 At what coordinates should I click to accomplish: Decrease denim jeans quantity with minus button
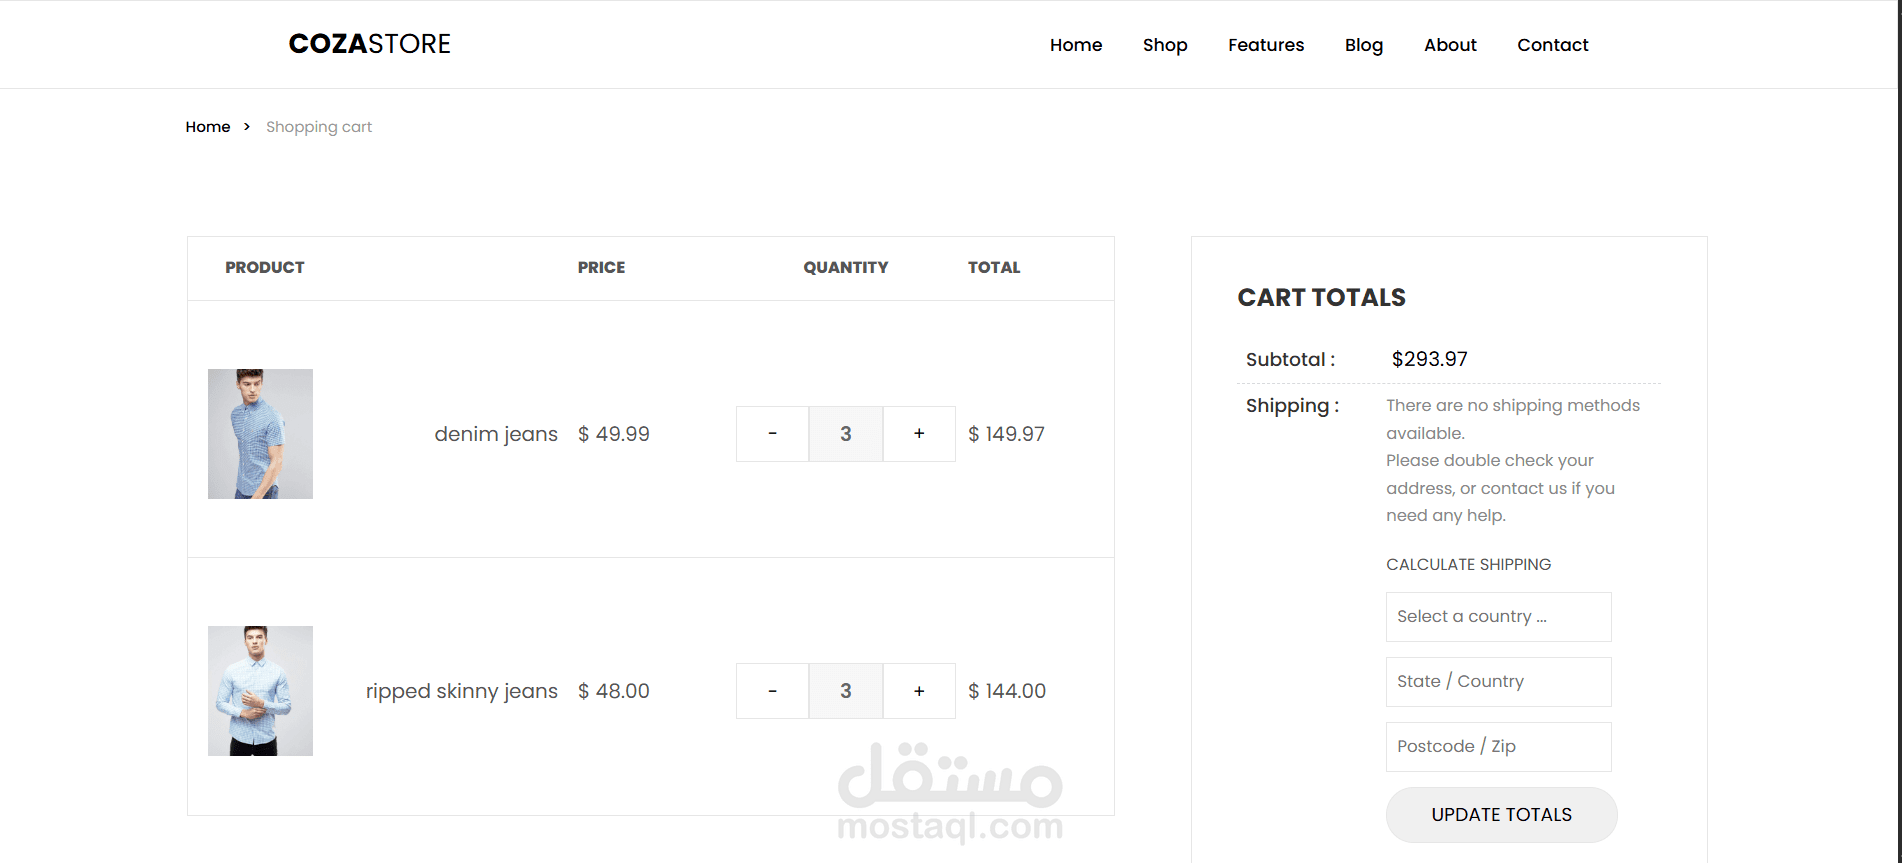point(772,434)
